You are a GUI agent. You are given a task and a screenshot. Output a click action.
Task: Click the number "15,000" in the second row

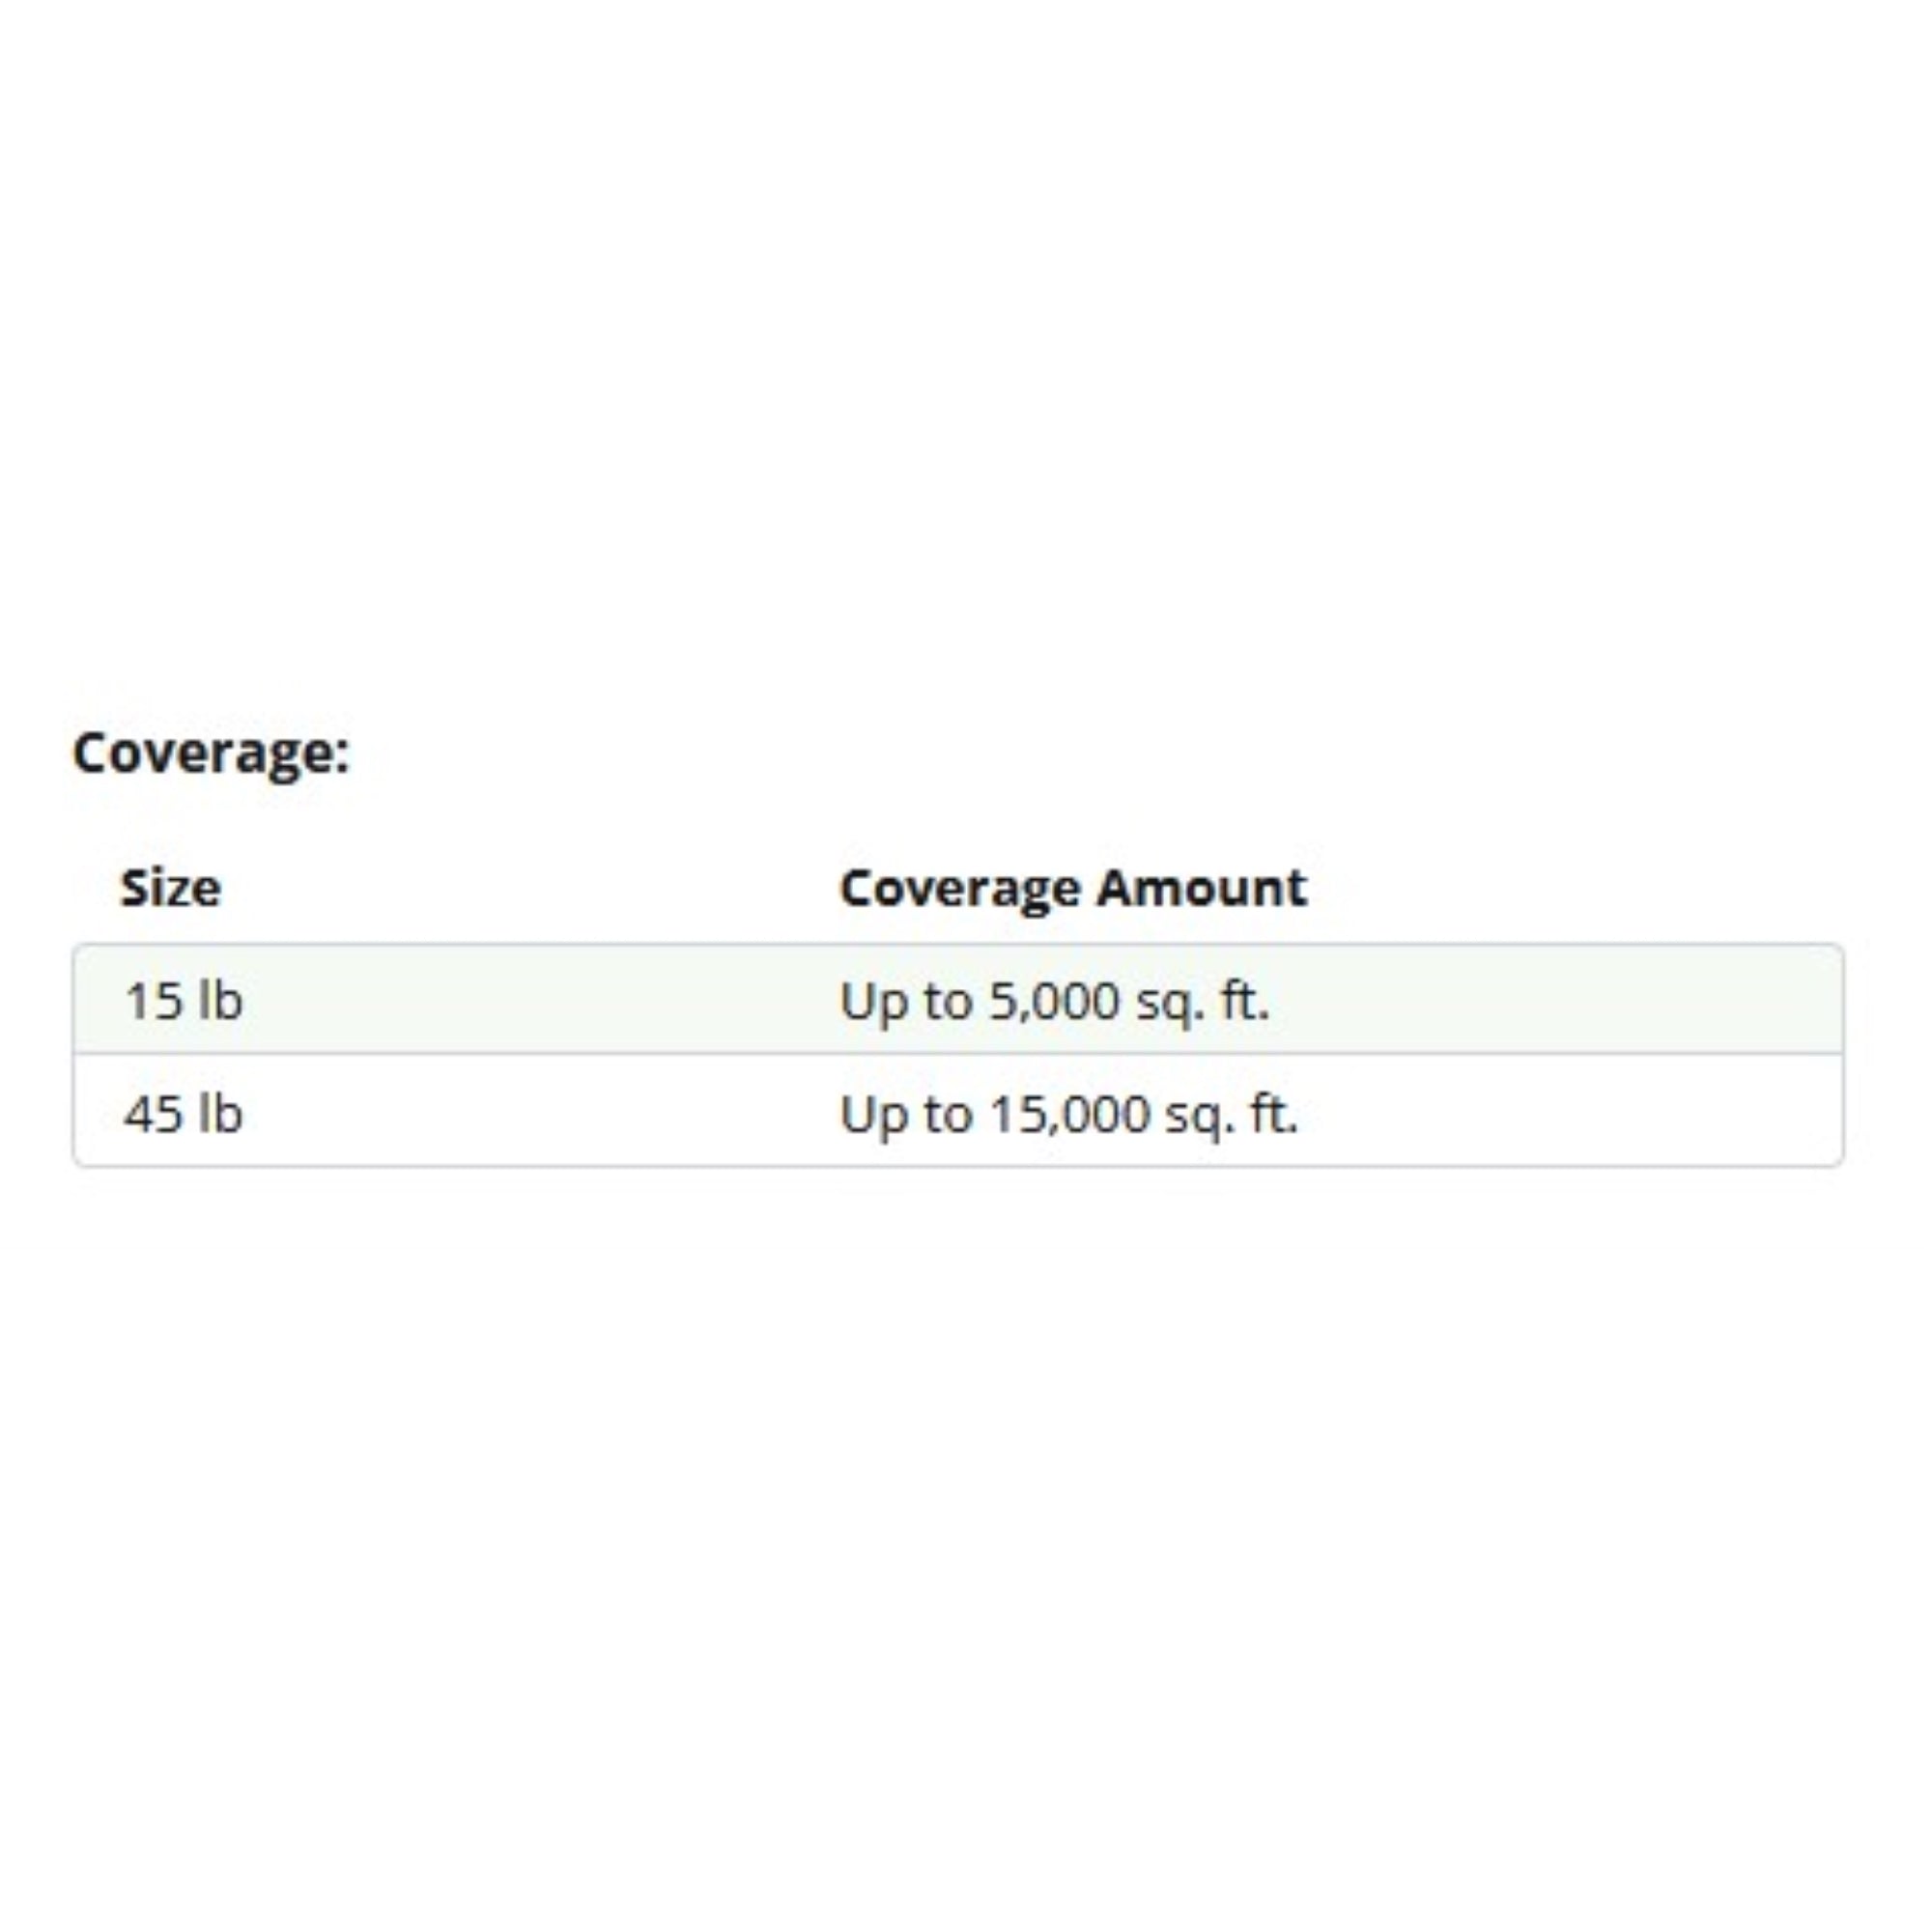[1069, 1114]
